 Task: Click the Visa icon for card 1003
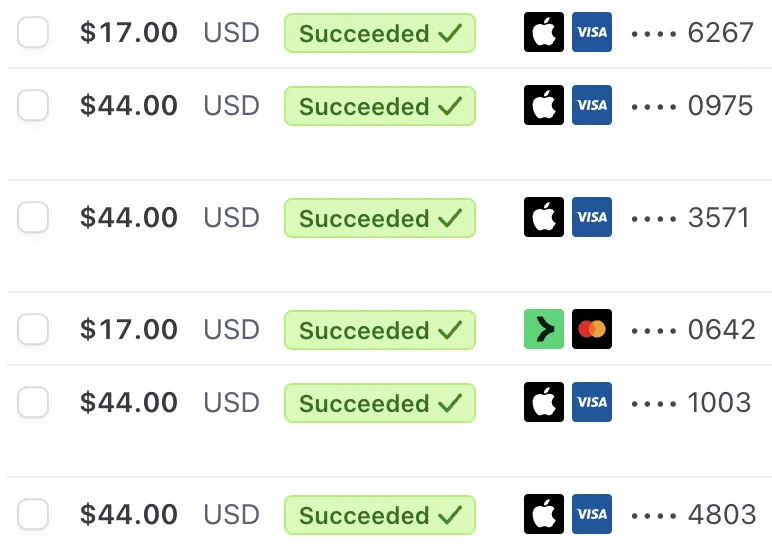(592, 402)
